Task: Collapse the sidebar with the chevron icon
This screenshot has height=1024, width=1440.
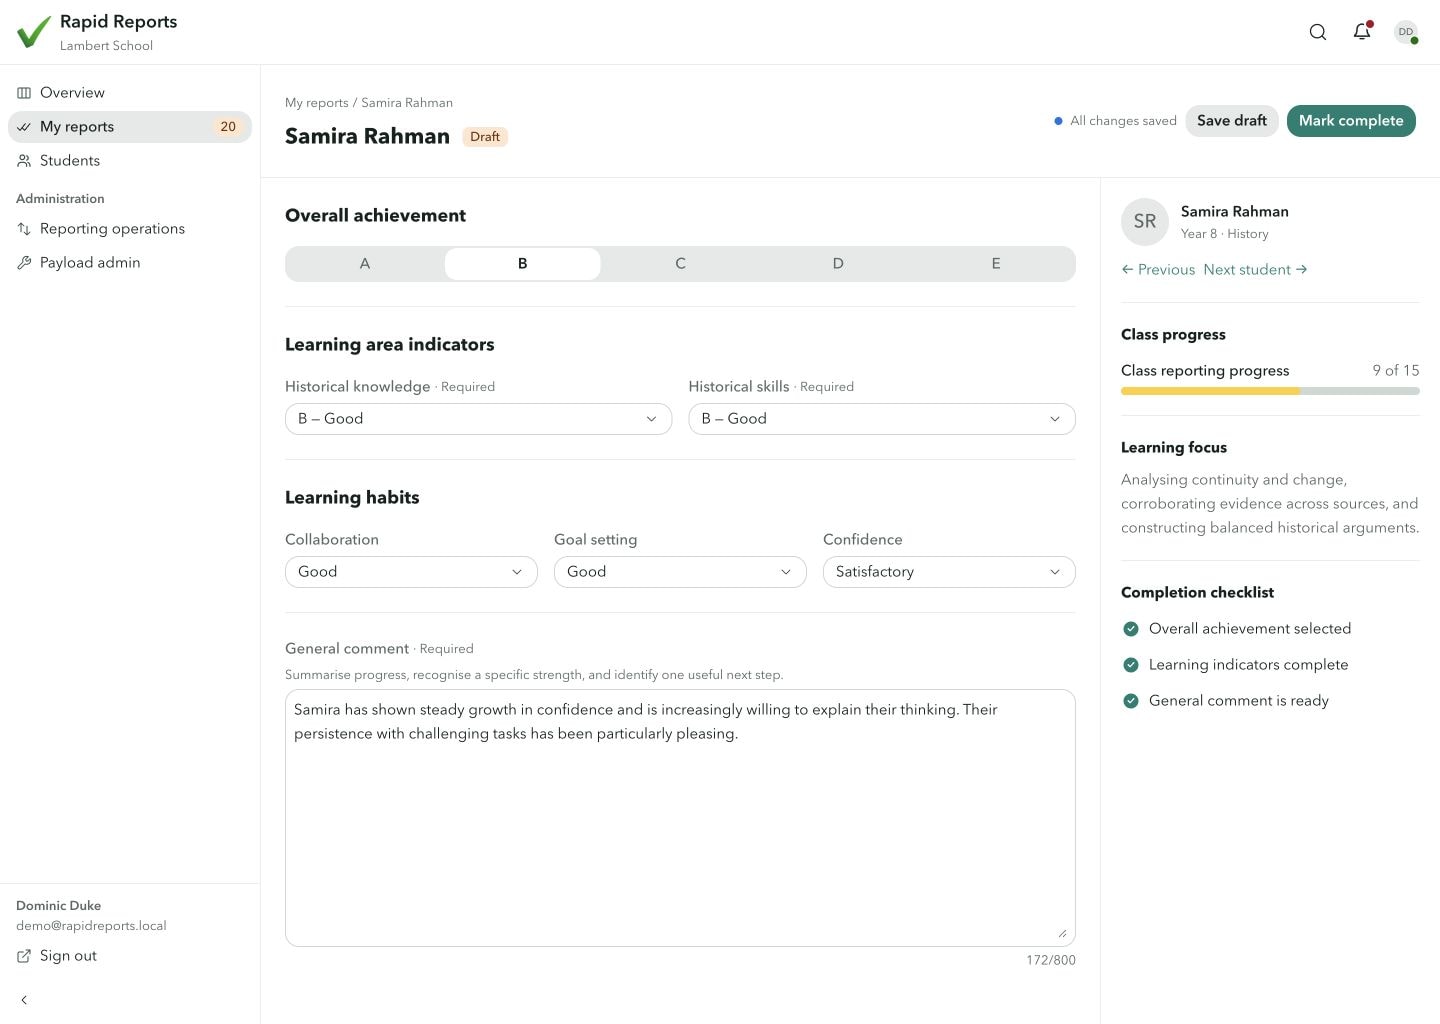Action: coord(24,1000)
